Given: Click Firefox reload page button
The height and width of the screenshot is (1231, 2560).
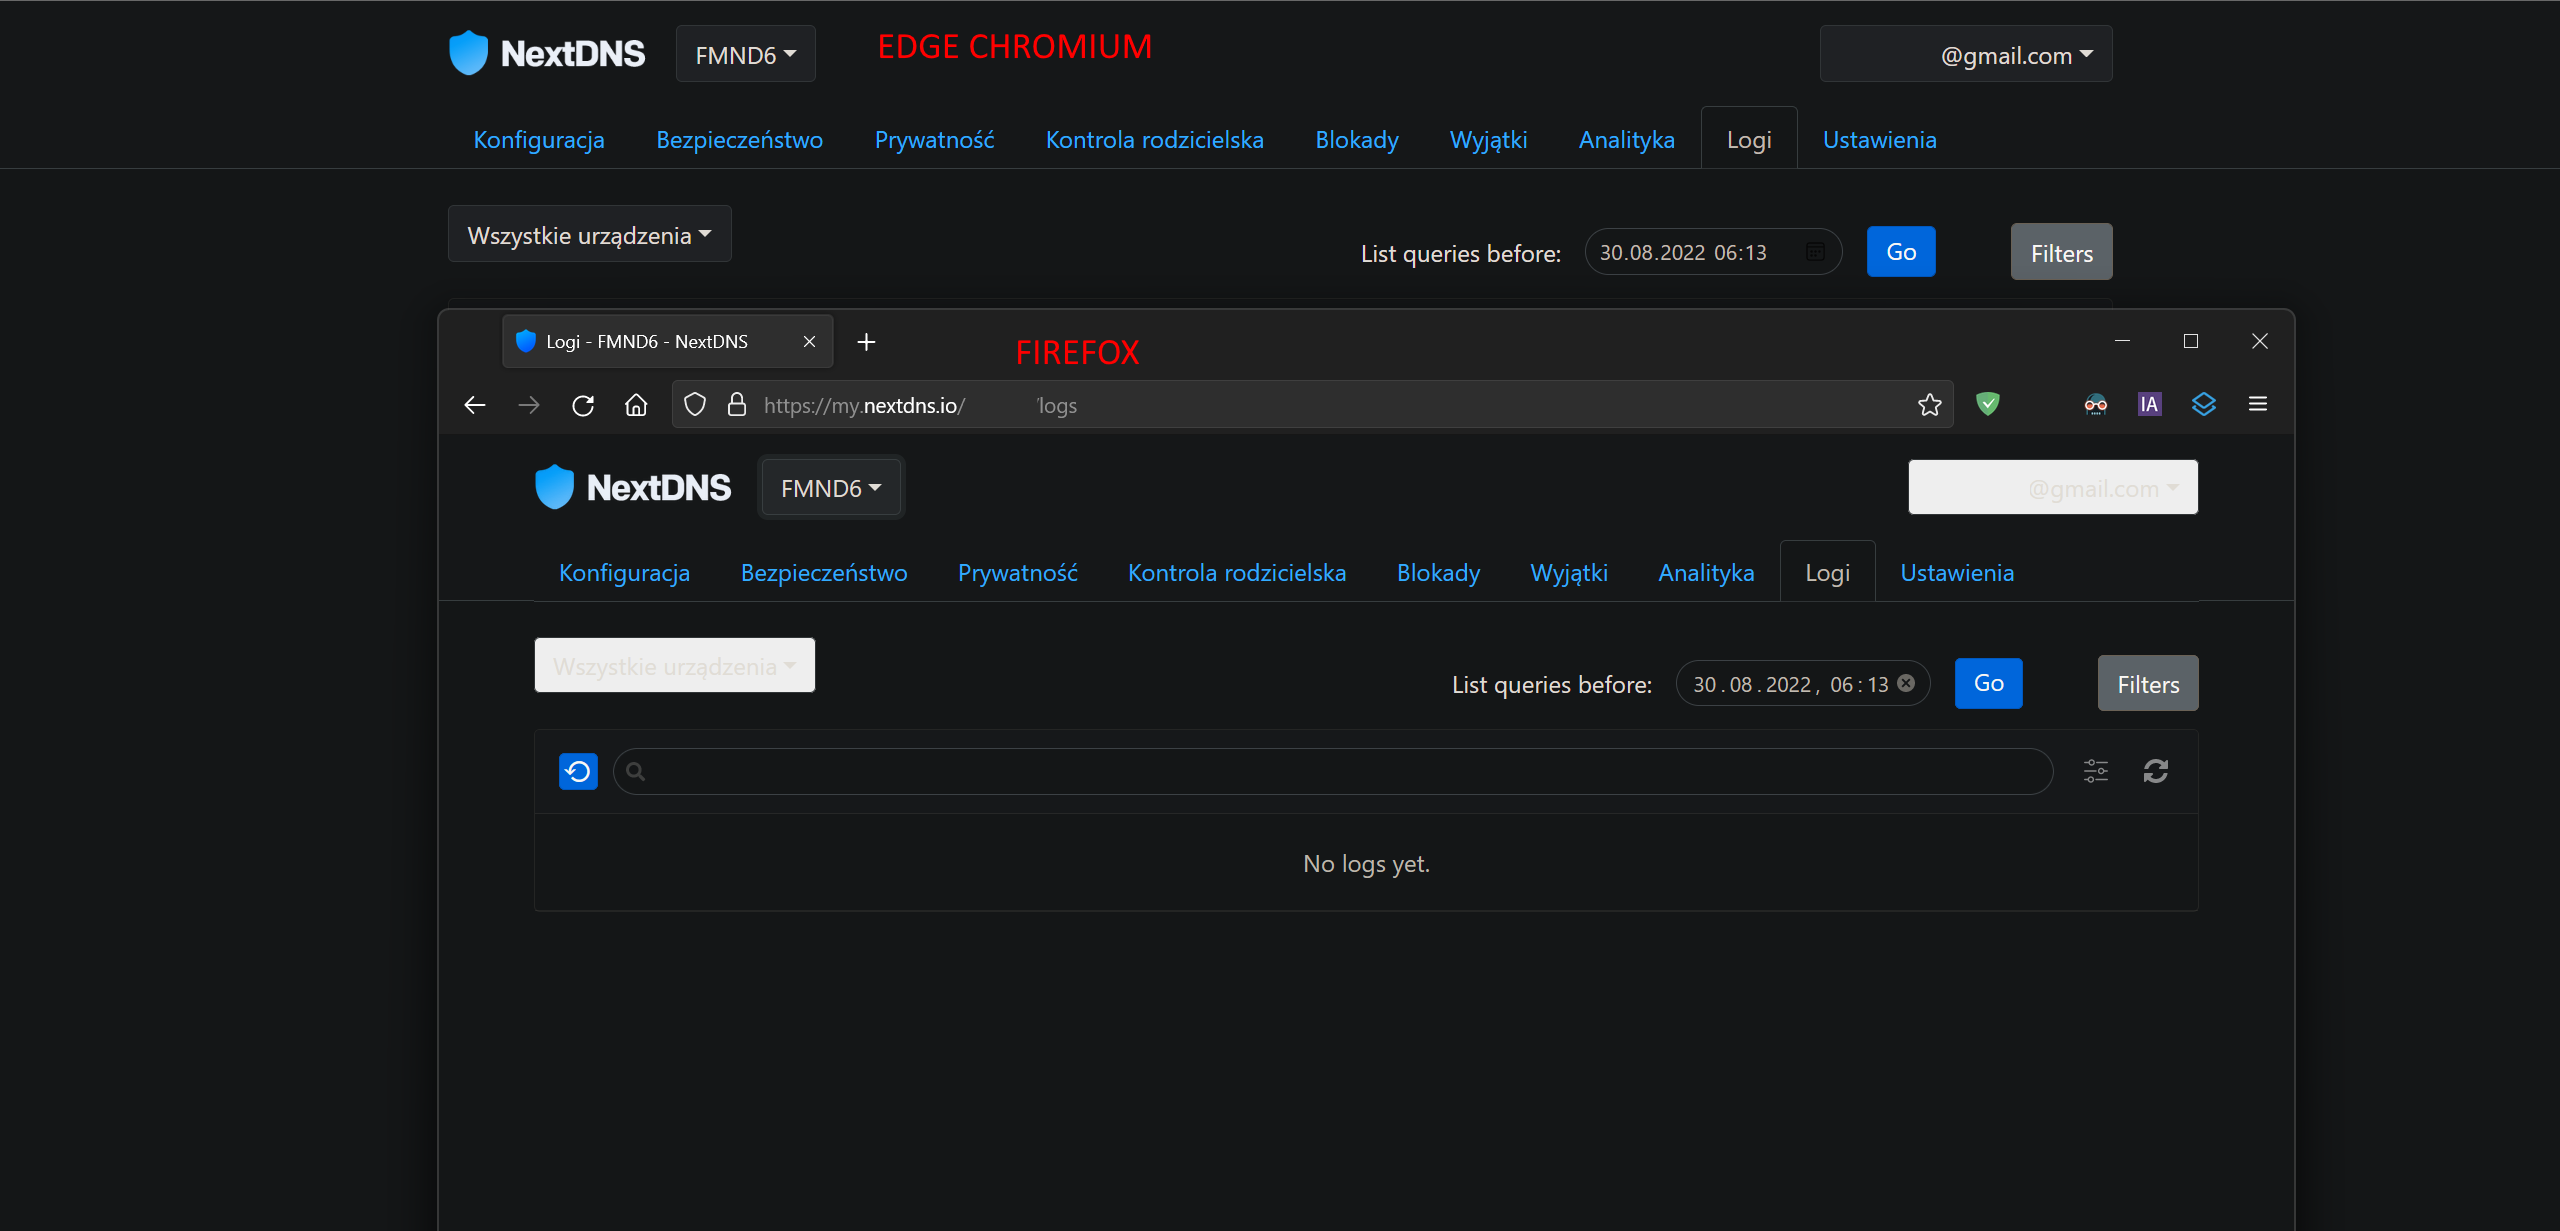Looking at the screenshot, I should [x=583, y=405].
